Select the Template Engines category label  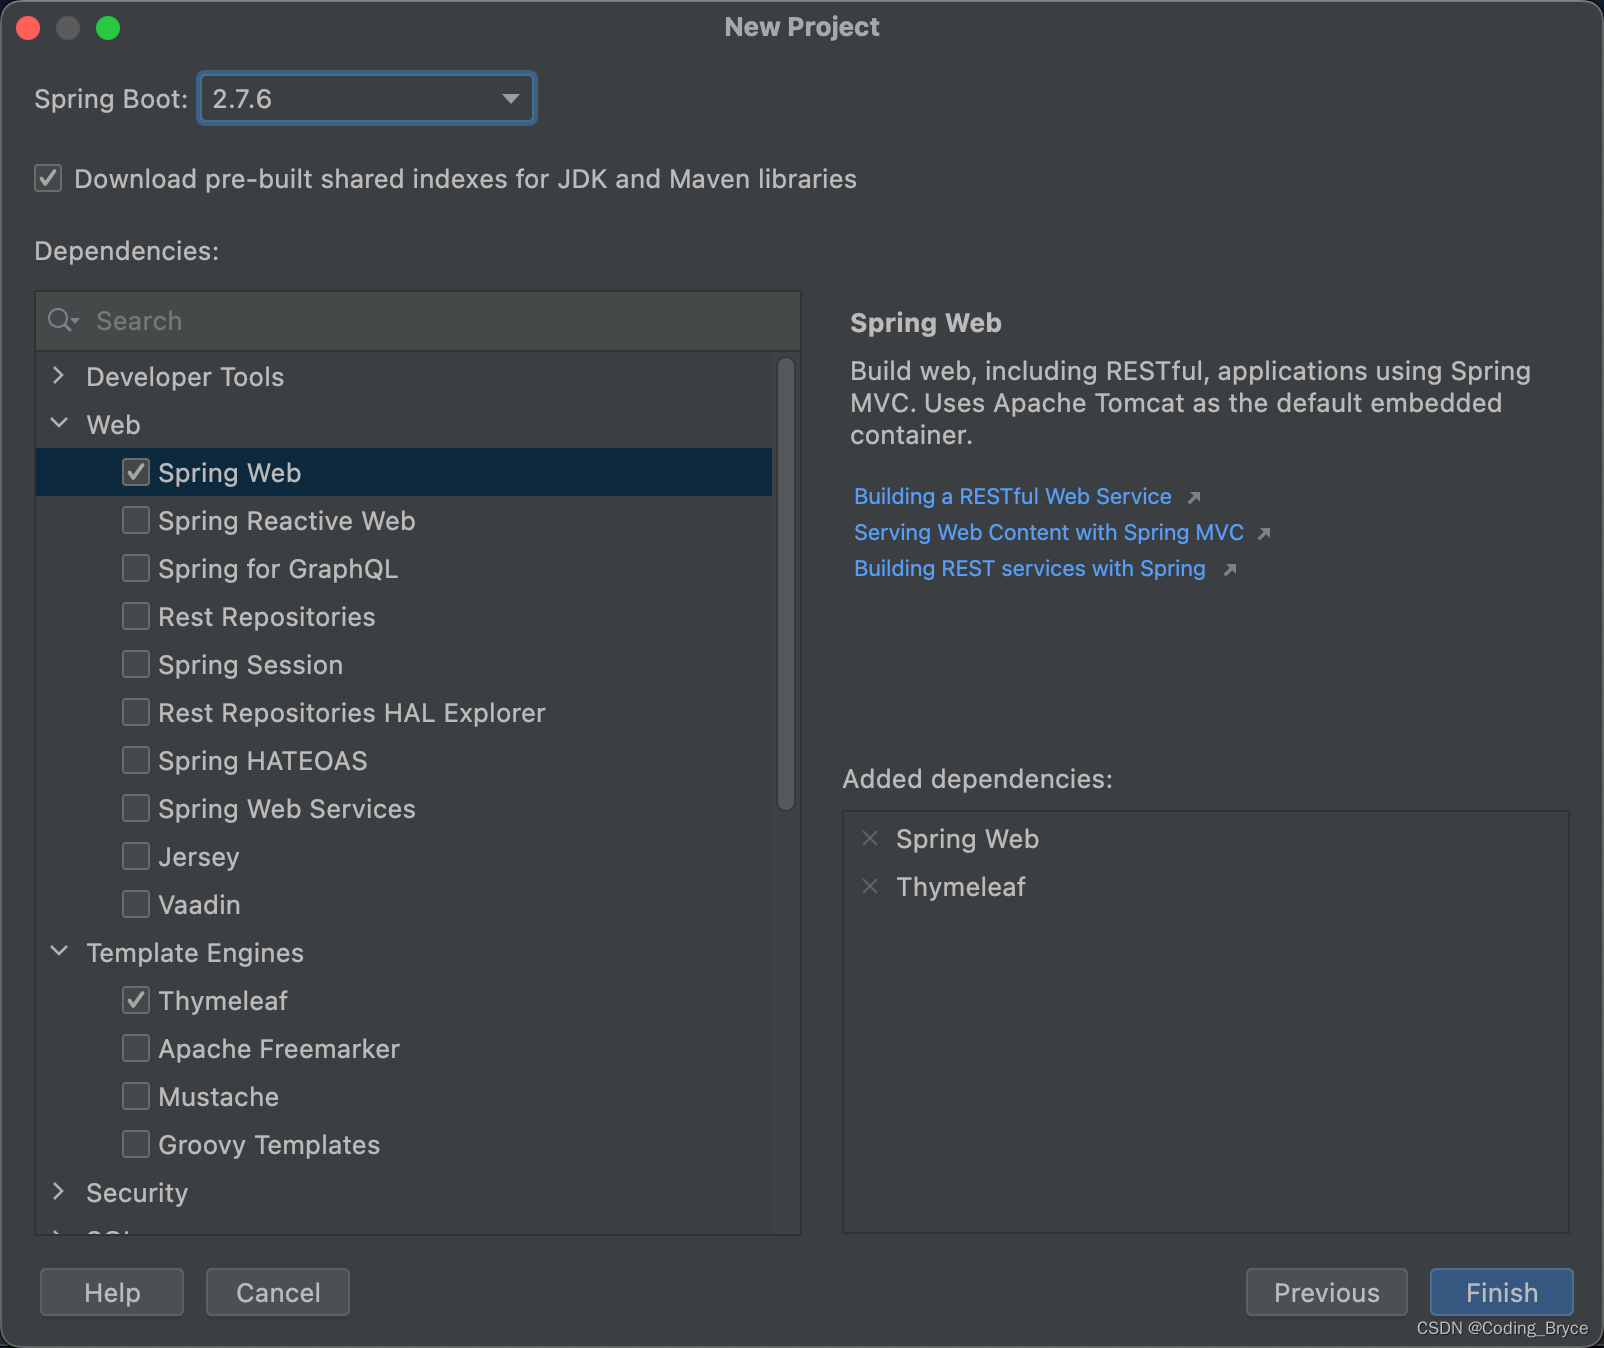point(195,953)
